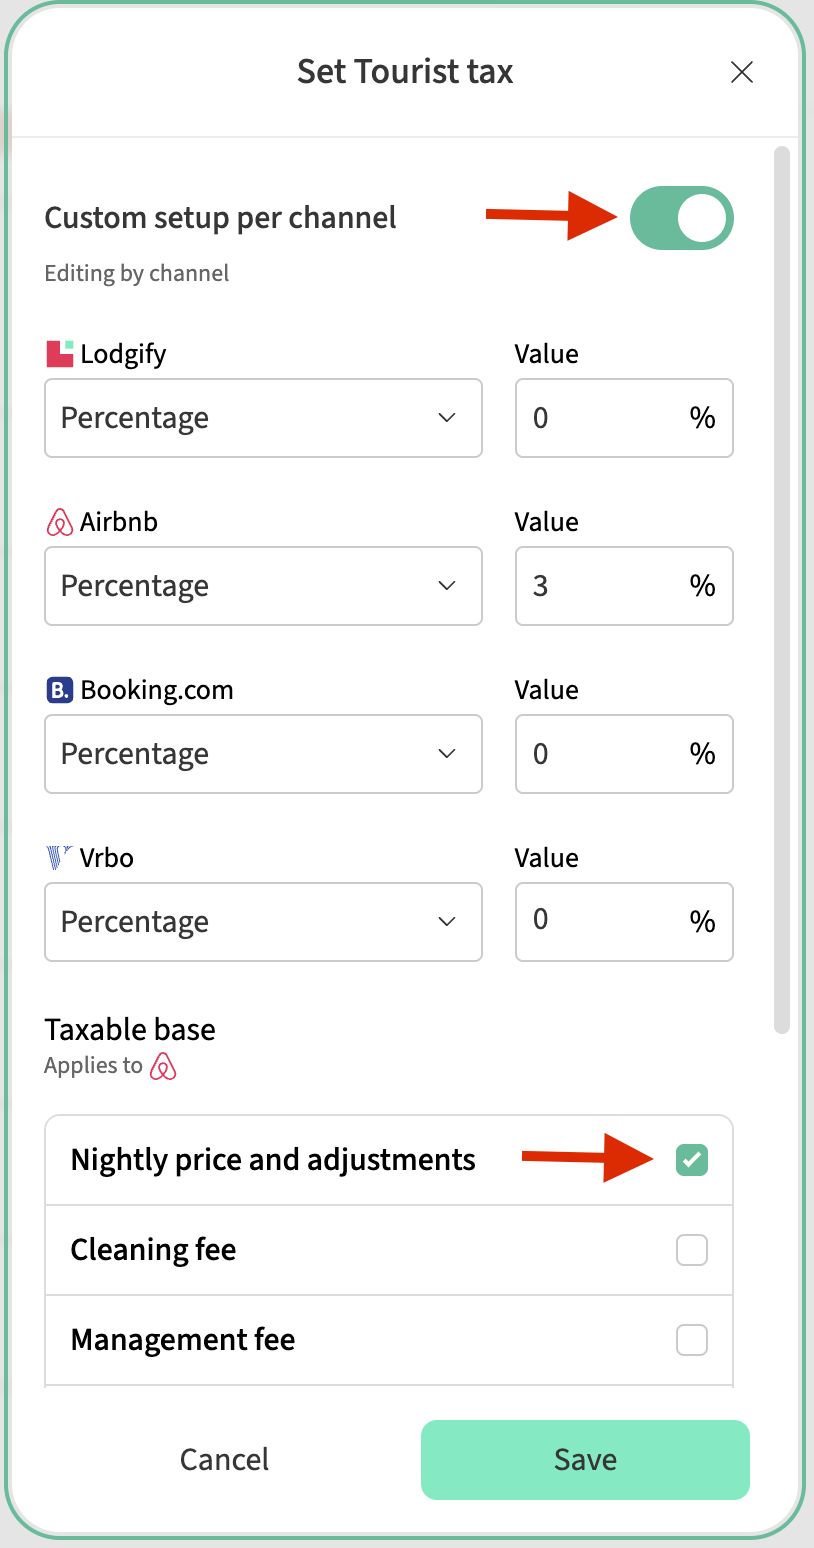
Task: Disable Custom setup per channel toggle
Action: (682, 218)
